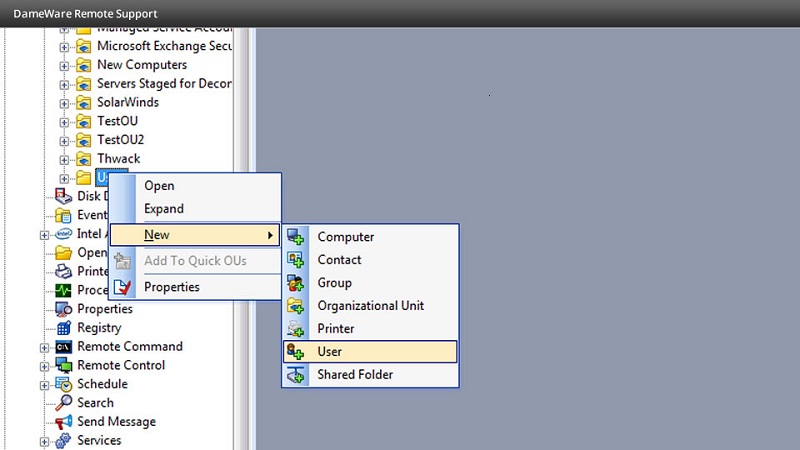Expand the Intel node

[44, 235]
